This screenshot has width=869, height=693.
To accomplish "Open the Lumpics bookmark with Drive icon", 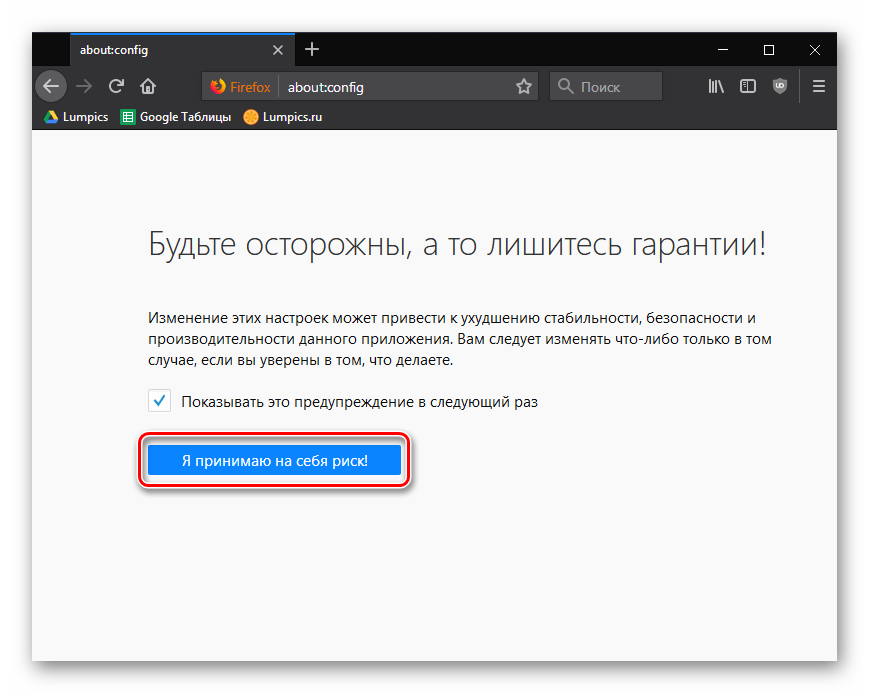I will [x=76, y=117].
